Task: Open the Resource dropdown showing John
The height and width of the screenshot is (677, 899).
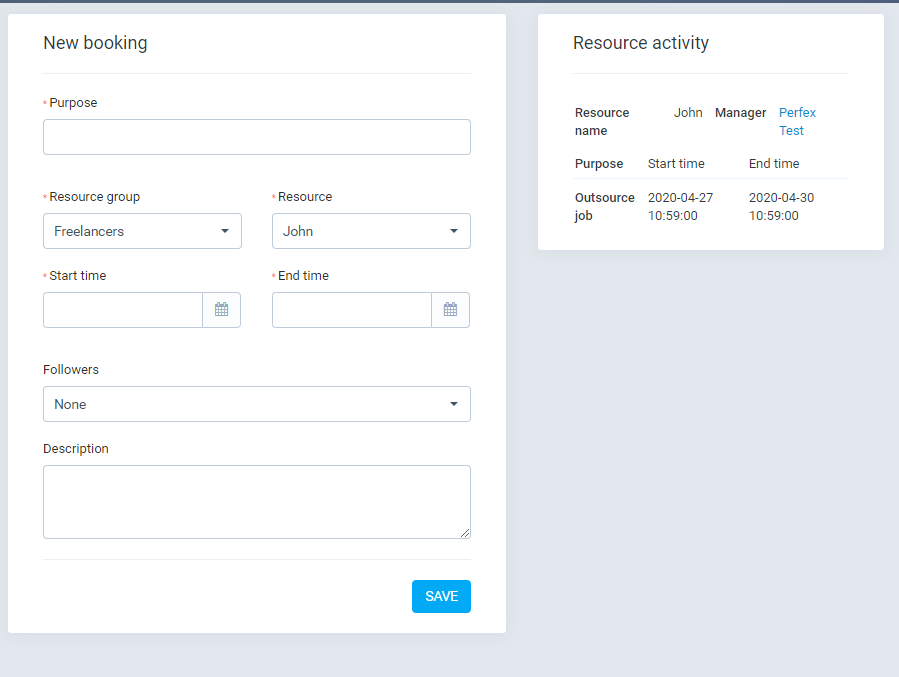Action: [371, 231]
